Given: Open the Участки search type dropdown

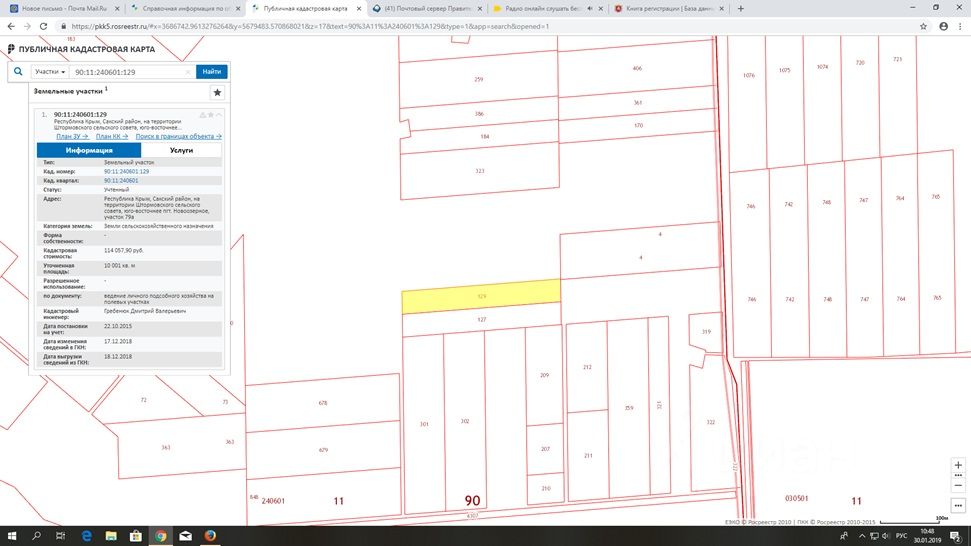Looking at the screenshot, I should click(50, 72).
